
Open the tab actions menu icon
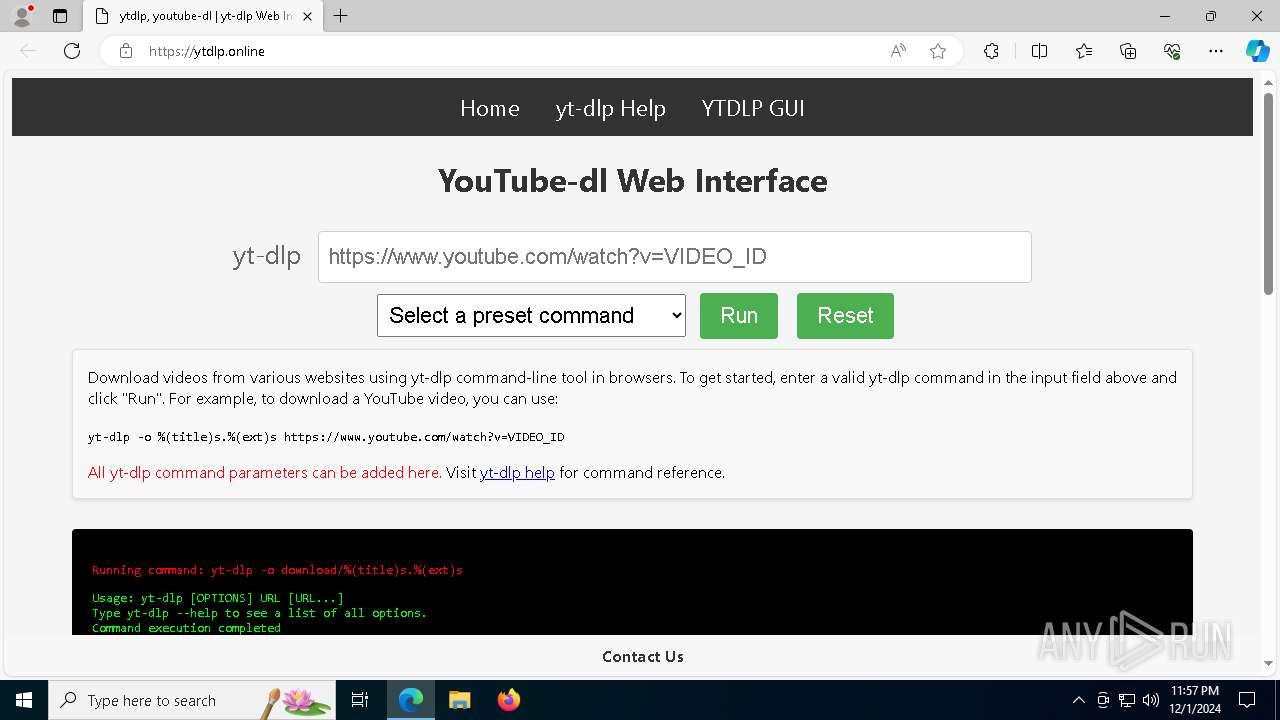(x=60, y=16)
